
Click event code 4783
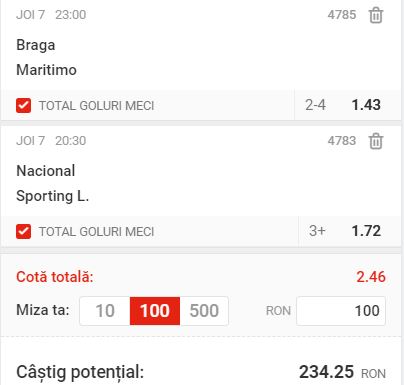pos(342,141)
